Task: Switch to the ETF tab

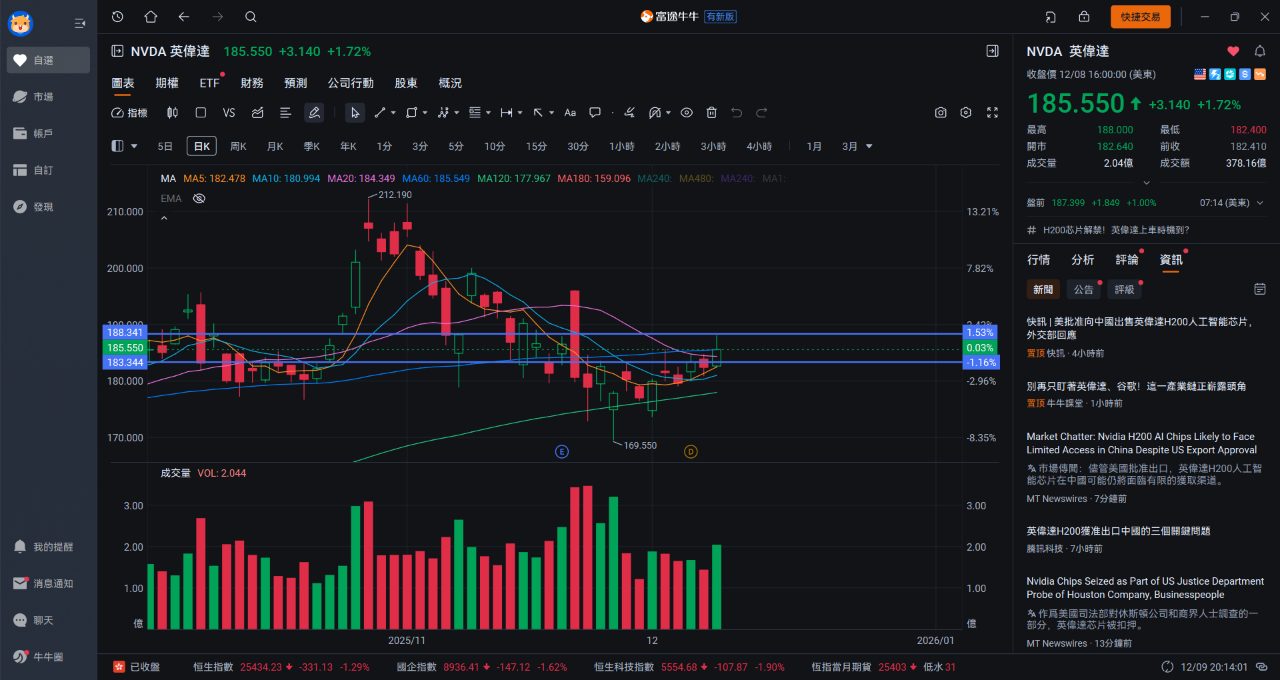Action: (209, 83)
